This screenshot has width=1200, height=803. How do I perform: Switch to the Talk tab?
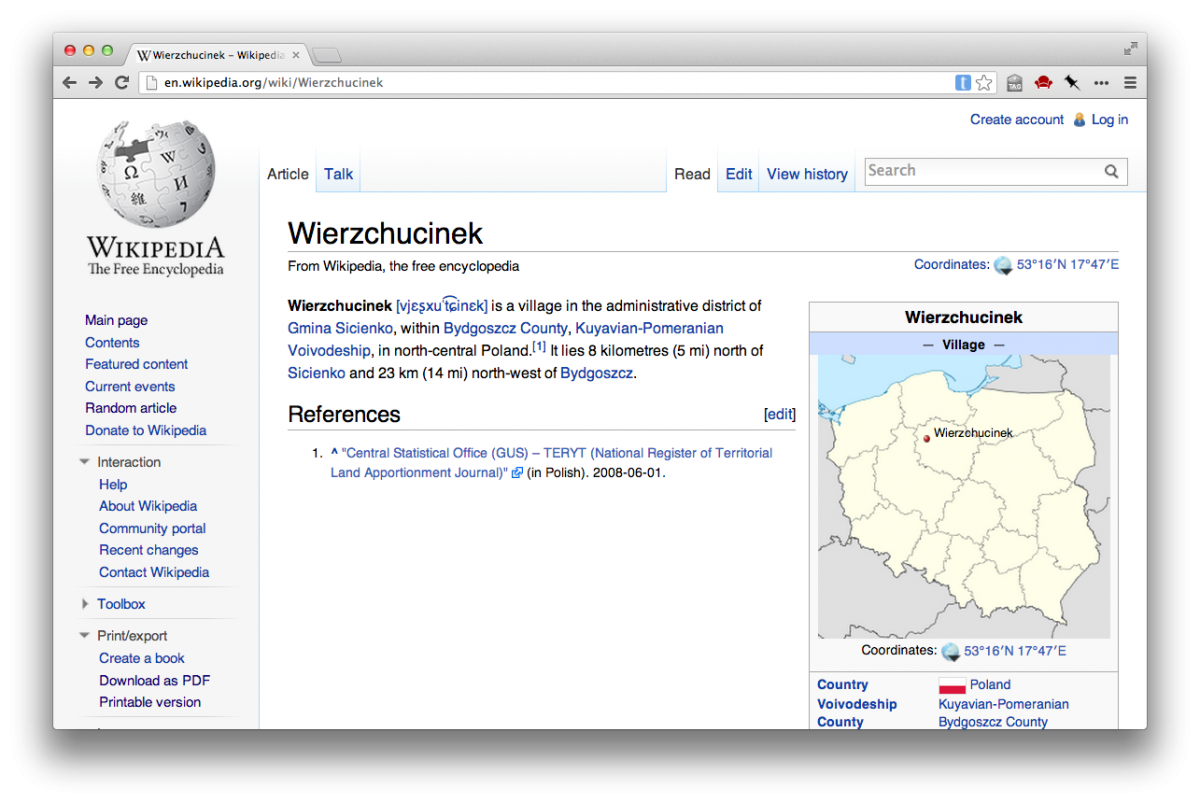(338, 174)
